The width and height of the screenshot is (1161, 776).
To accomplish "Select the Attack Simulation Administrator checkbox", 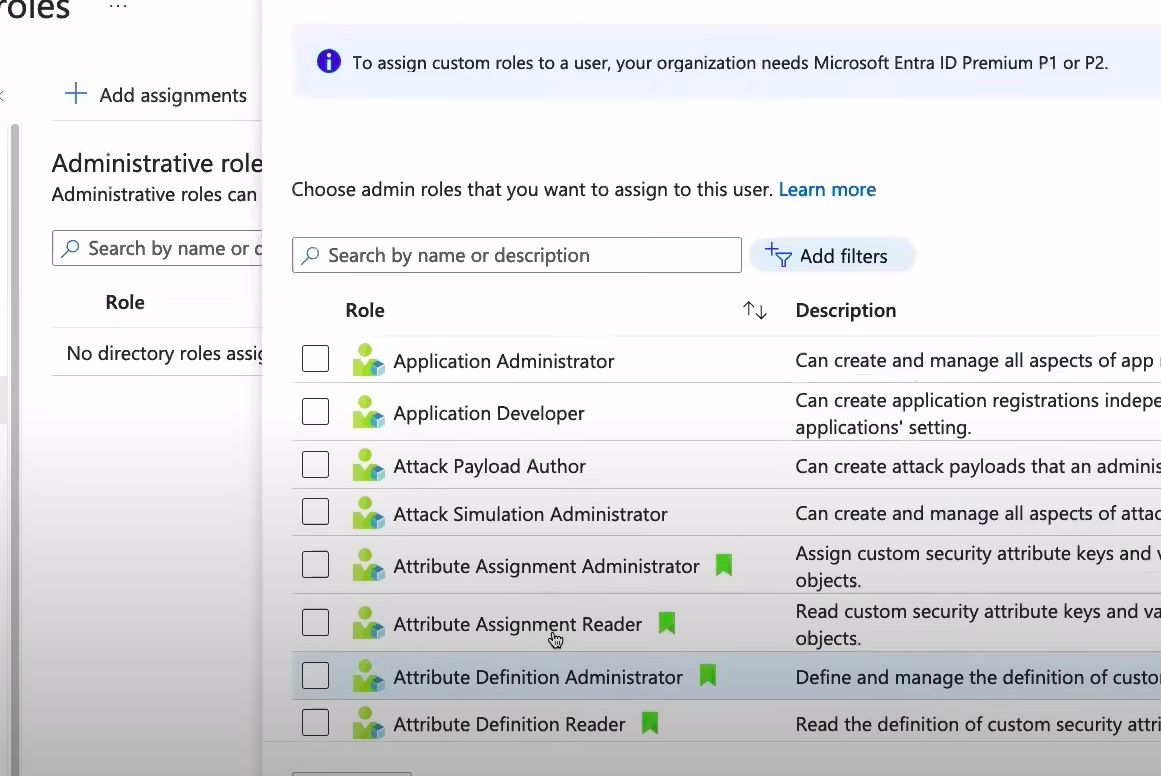I will 315,512.
